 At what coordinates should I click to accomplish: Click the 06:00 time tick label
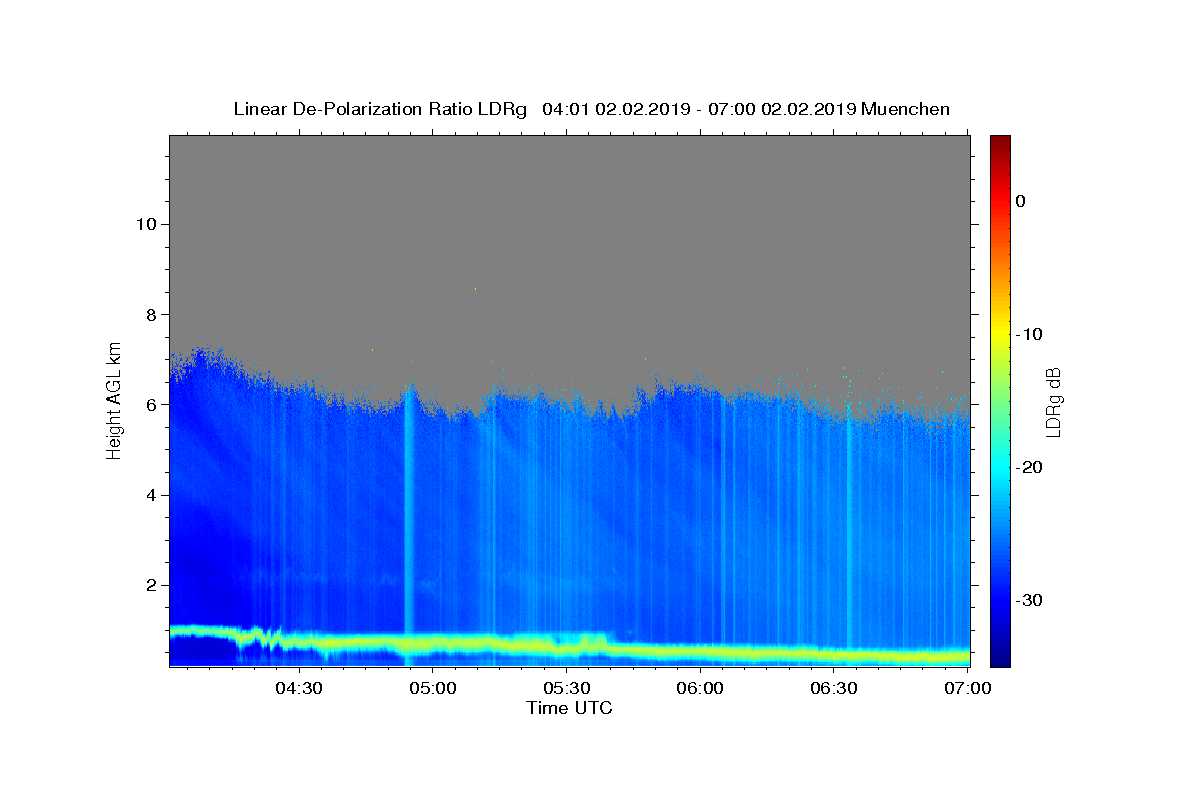(x=700, y=688)
